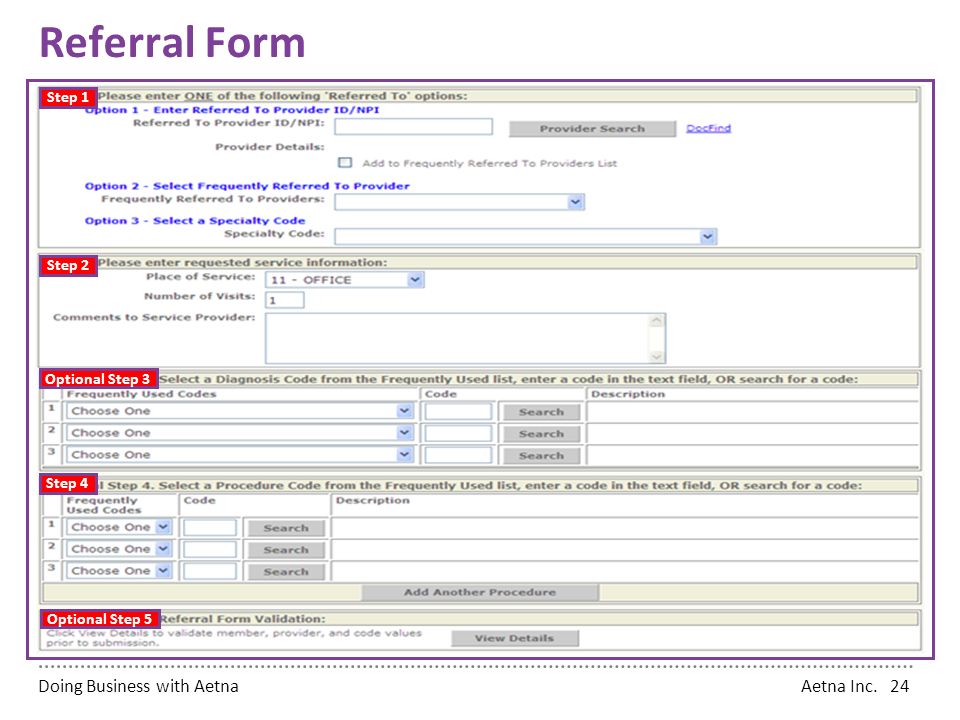Click Search for procedure code row 2
Viewport: 960px width, 720px height.
[286, 550]
